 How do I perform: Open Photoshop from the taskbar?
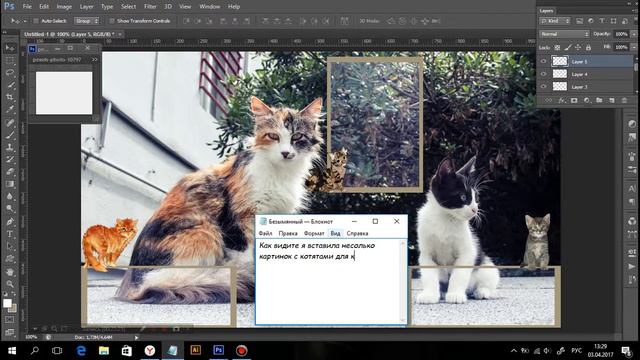[x=218, y=351]
